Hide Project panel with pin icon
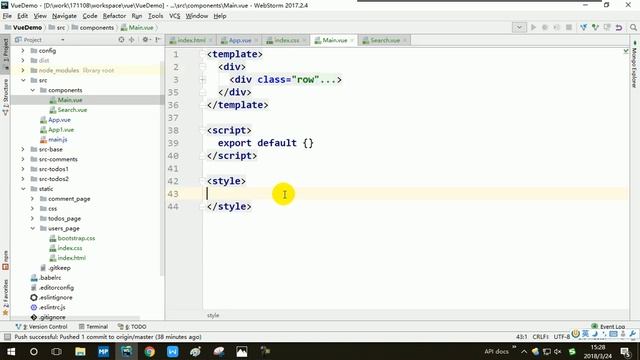Viewport: 640px width, 360px height. tap(158, 40)
